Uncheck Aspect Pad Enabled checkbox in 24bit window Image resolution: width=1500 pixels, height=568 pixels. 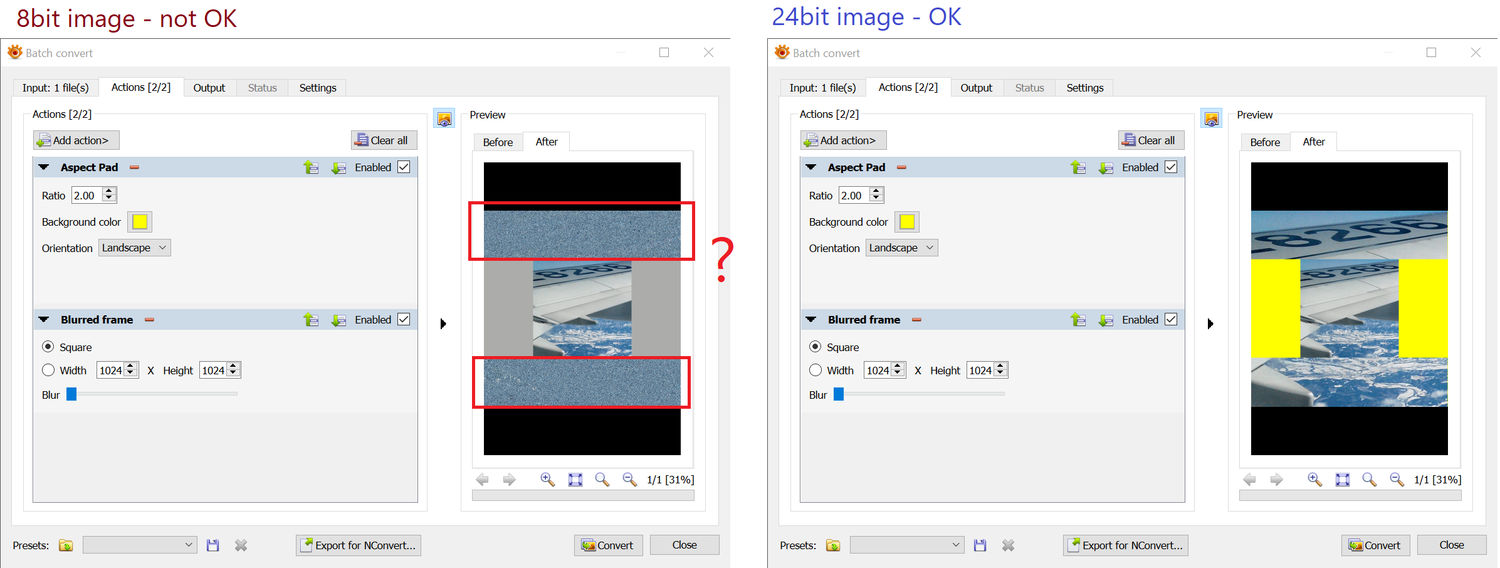(x=1171, y=167)
